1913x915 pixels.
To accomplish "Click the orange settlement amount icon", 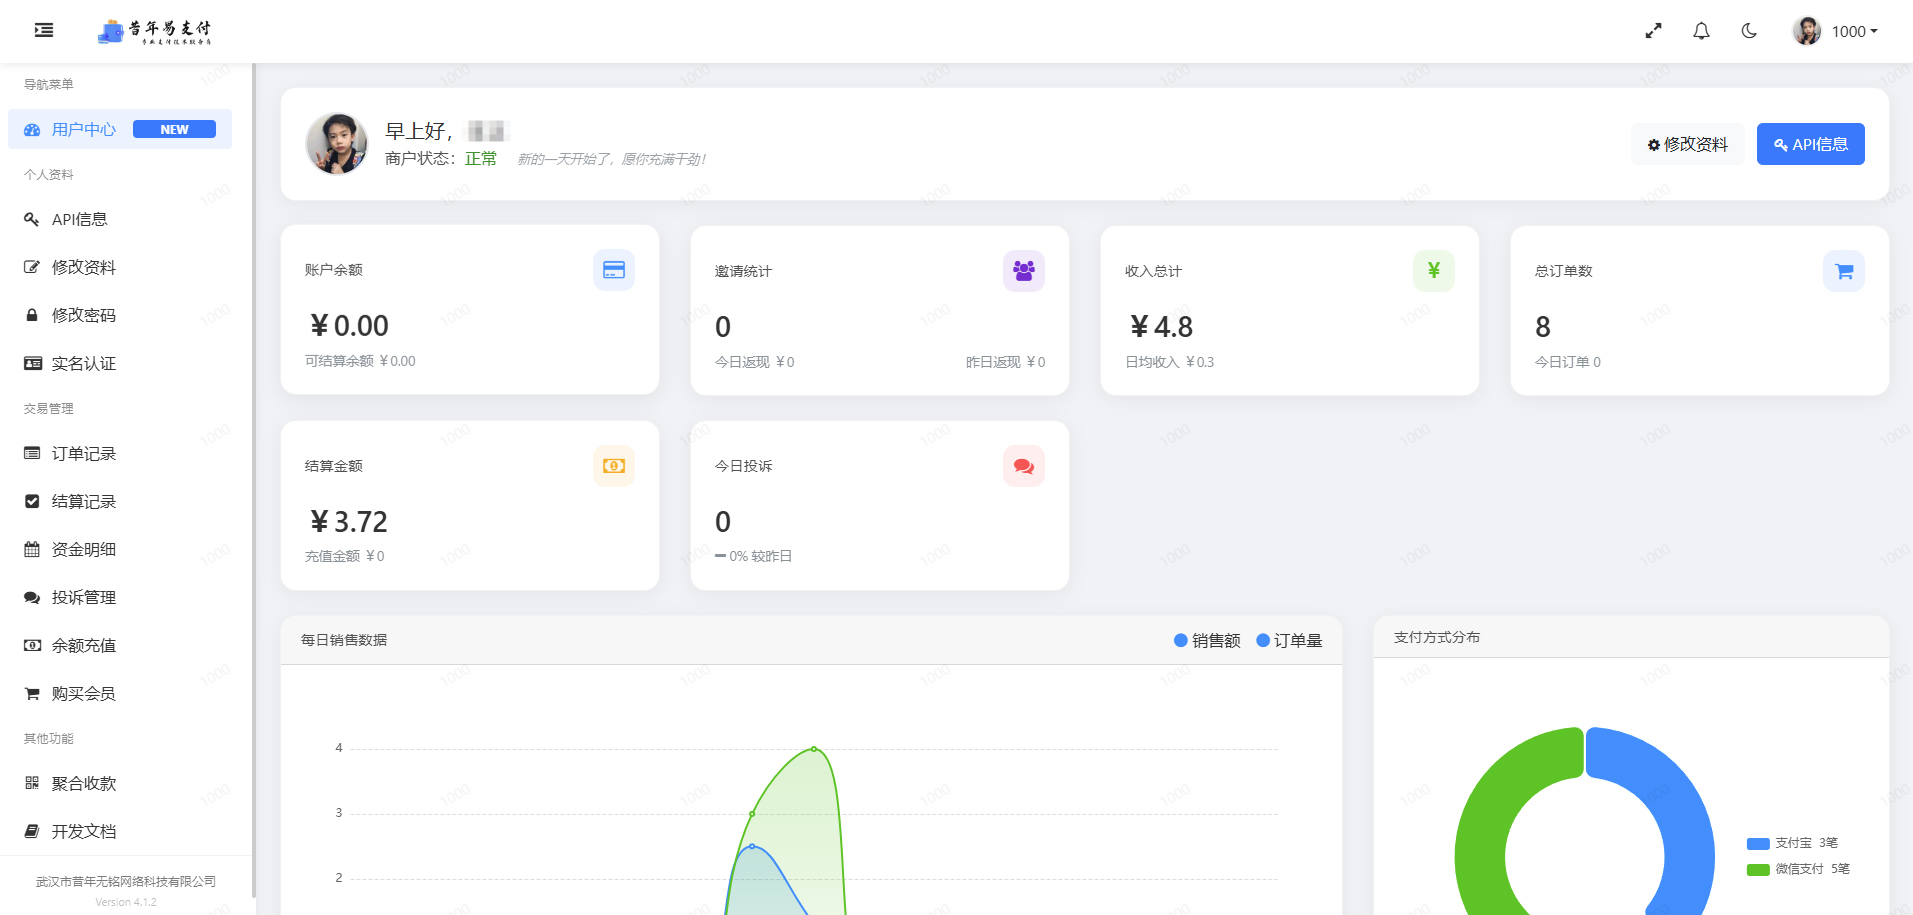I will point(614,466).
